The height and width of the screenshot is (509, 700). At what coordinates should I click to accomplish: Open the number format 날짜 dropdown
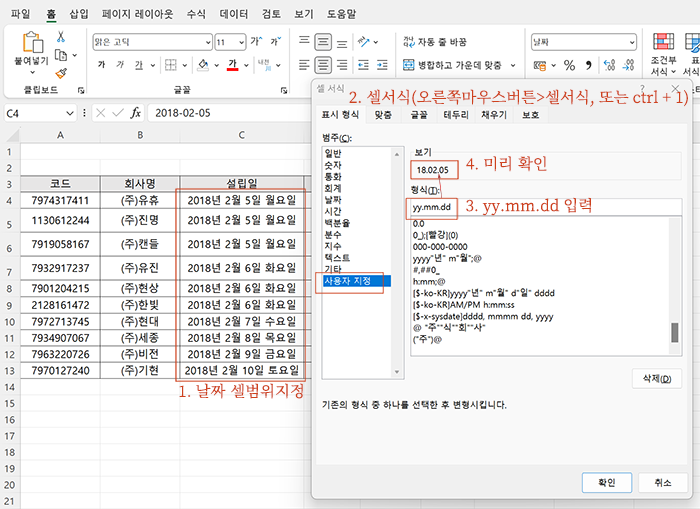pyautogui.click(x=632, y=42)
